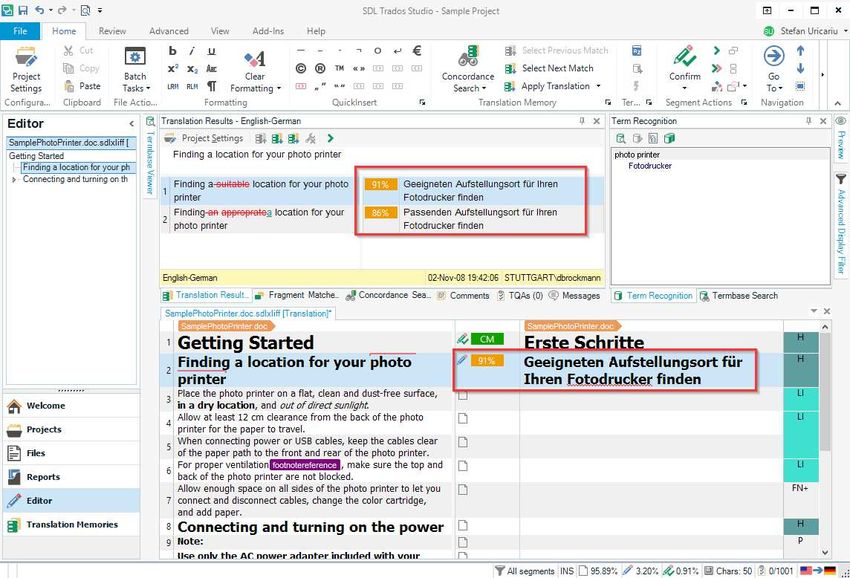Click Apply Translation

[x=548, y=86]
